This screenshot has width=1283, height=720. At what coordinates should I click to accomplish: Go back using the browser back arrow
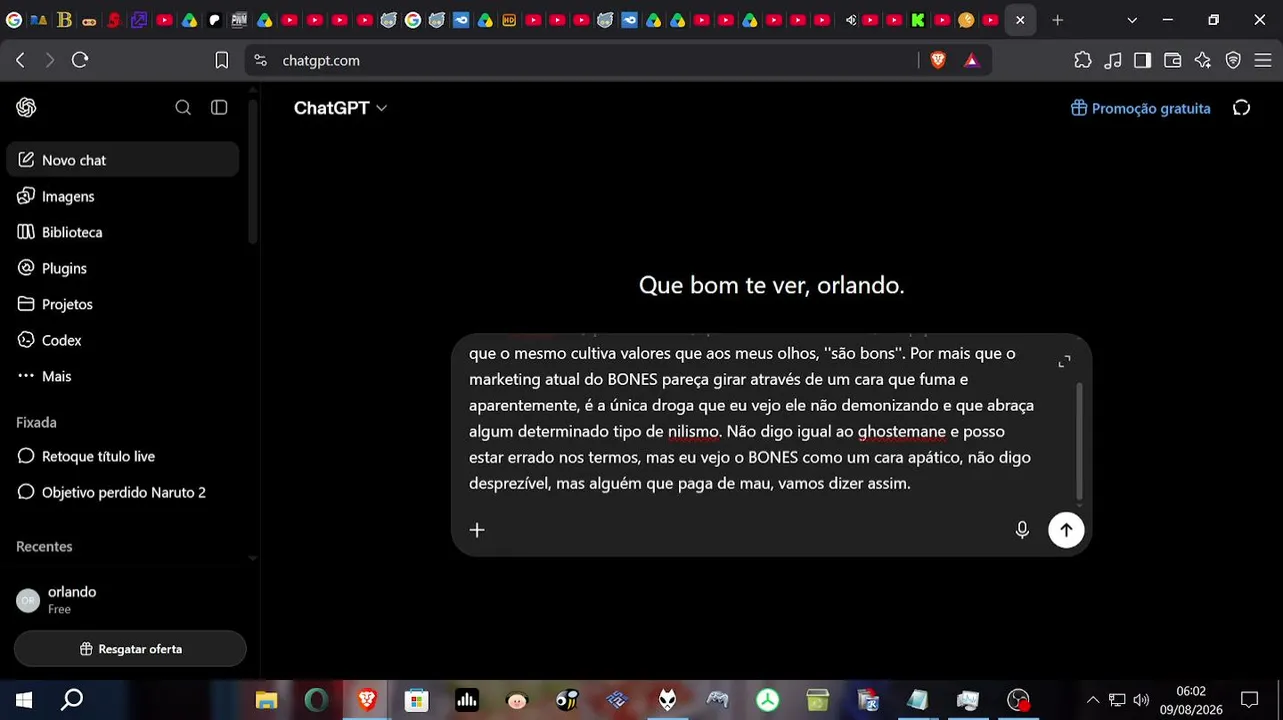pyautogui.click(x=20, y=60)
